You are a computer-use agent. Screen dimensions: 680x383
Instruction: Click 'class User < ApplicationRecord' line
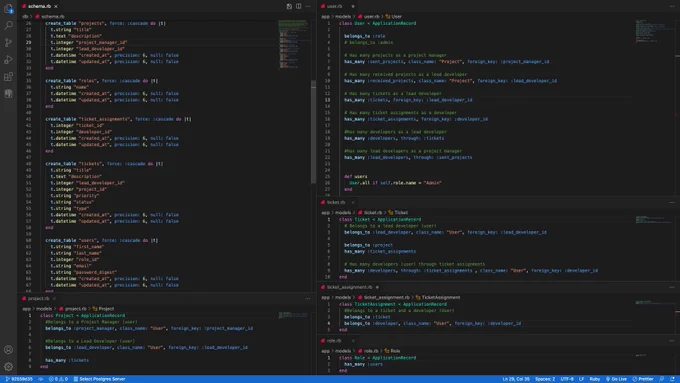point(377,23)
